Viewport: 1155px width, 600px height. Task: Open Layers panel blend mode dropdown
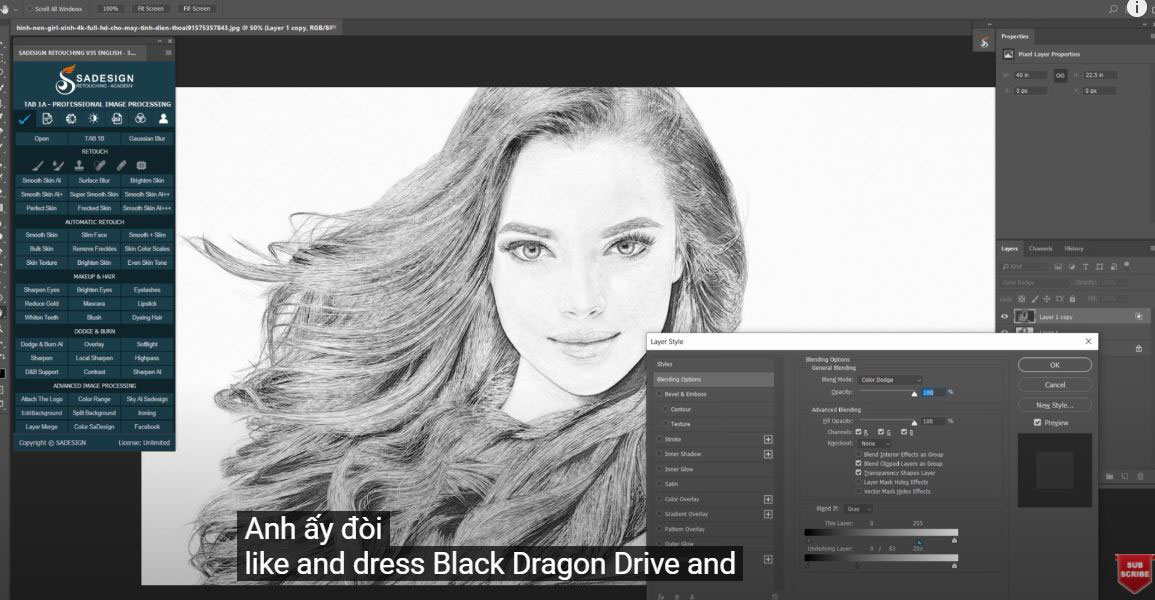coord(1034,283)
